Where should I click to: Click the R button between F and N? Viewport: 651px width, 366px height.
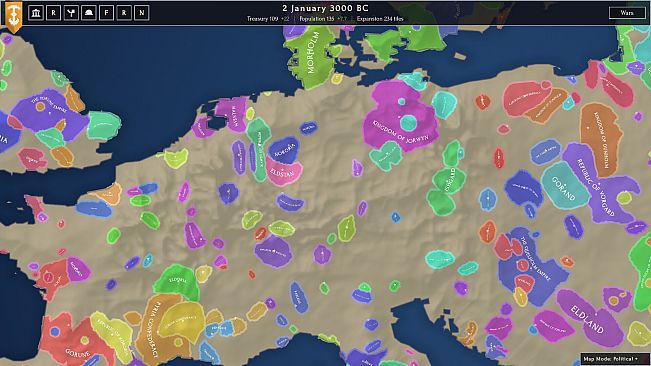pos(124,13)
